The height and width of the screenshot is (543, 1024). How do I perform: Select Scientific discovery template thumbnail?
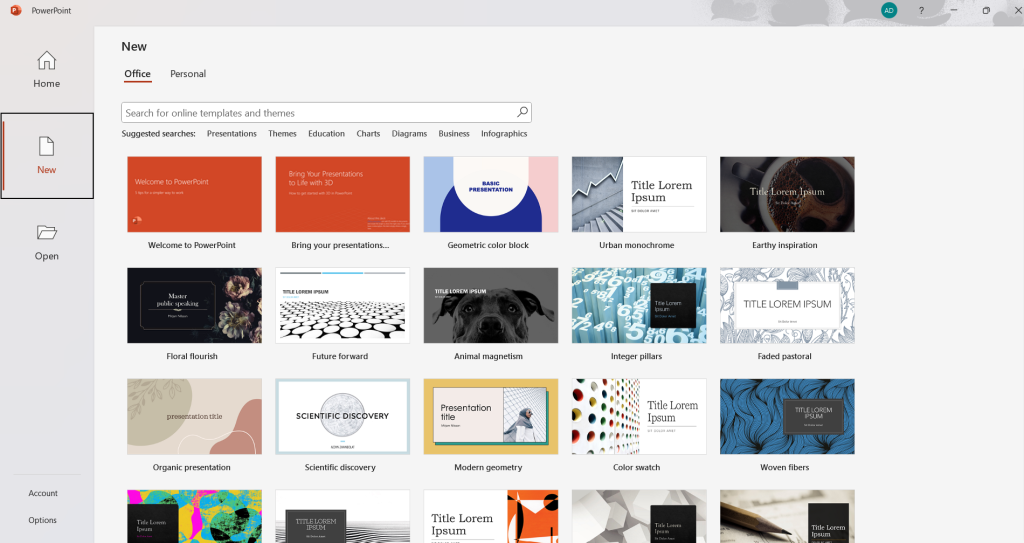[x=343, y=416]
